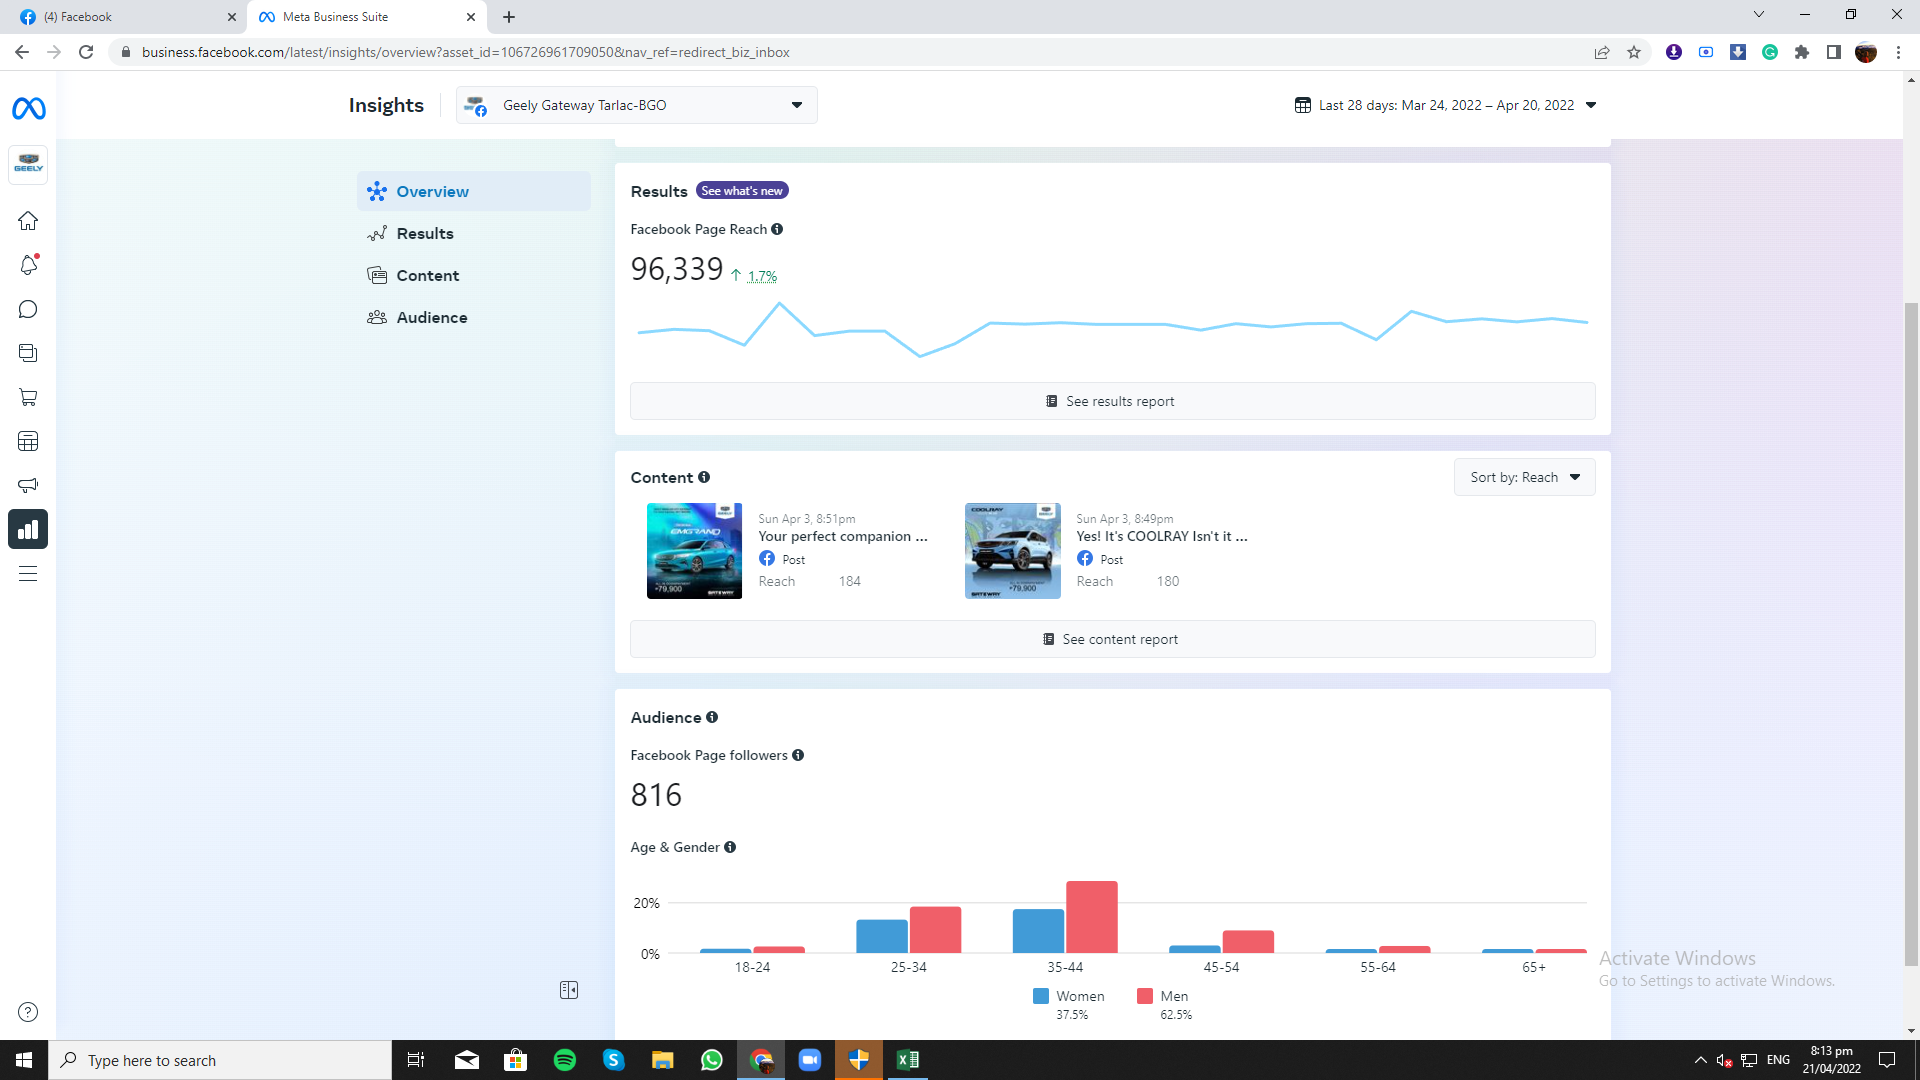Open Spotify from the taskbar
1920x1080 pixels.
[565, 1060]
